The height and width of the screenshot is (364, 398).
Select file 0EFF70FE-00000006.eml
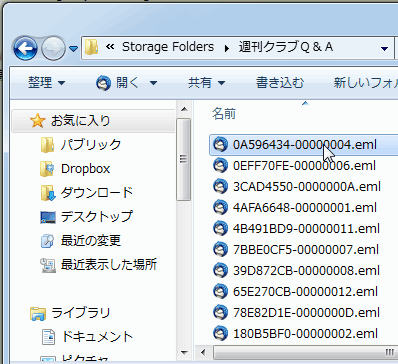(x=304, y=166)
